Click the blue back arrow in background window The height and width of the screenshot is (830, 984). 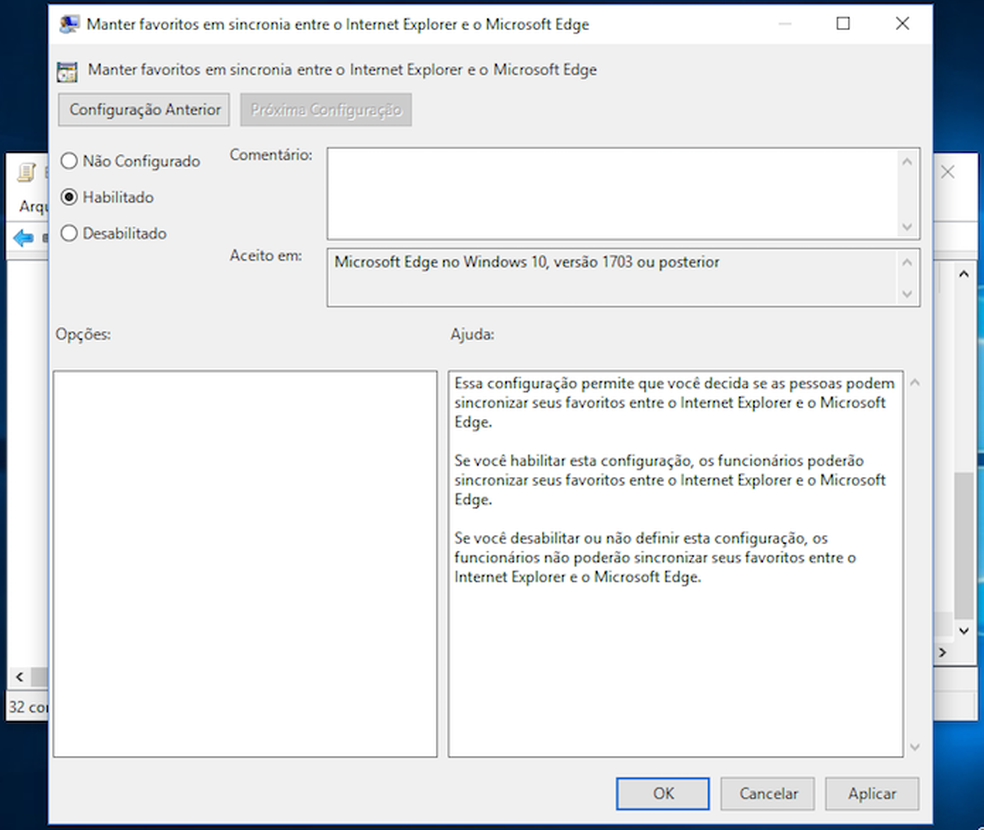coord(23,238)
